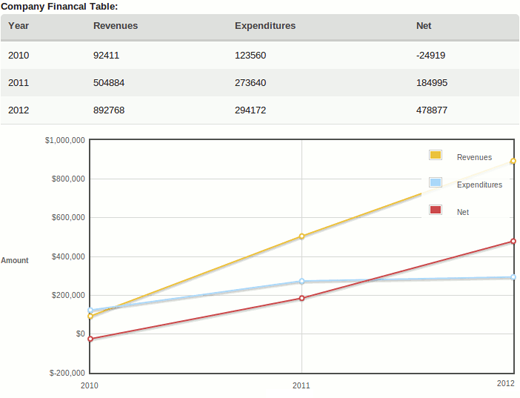
Task: Click the blue Expenditures legend swatch
Action: [x=436, y=182]
